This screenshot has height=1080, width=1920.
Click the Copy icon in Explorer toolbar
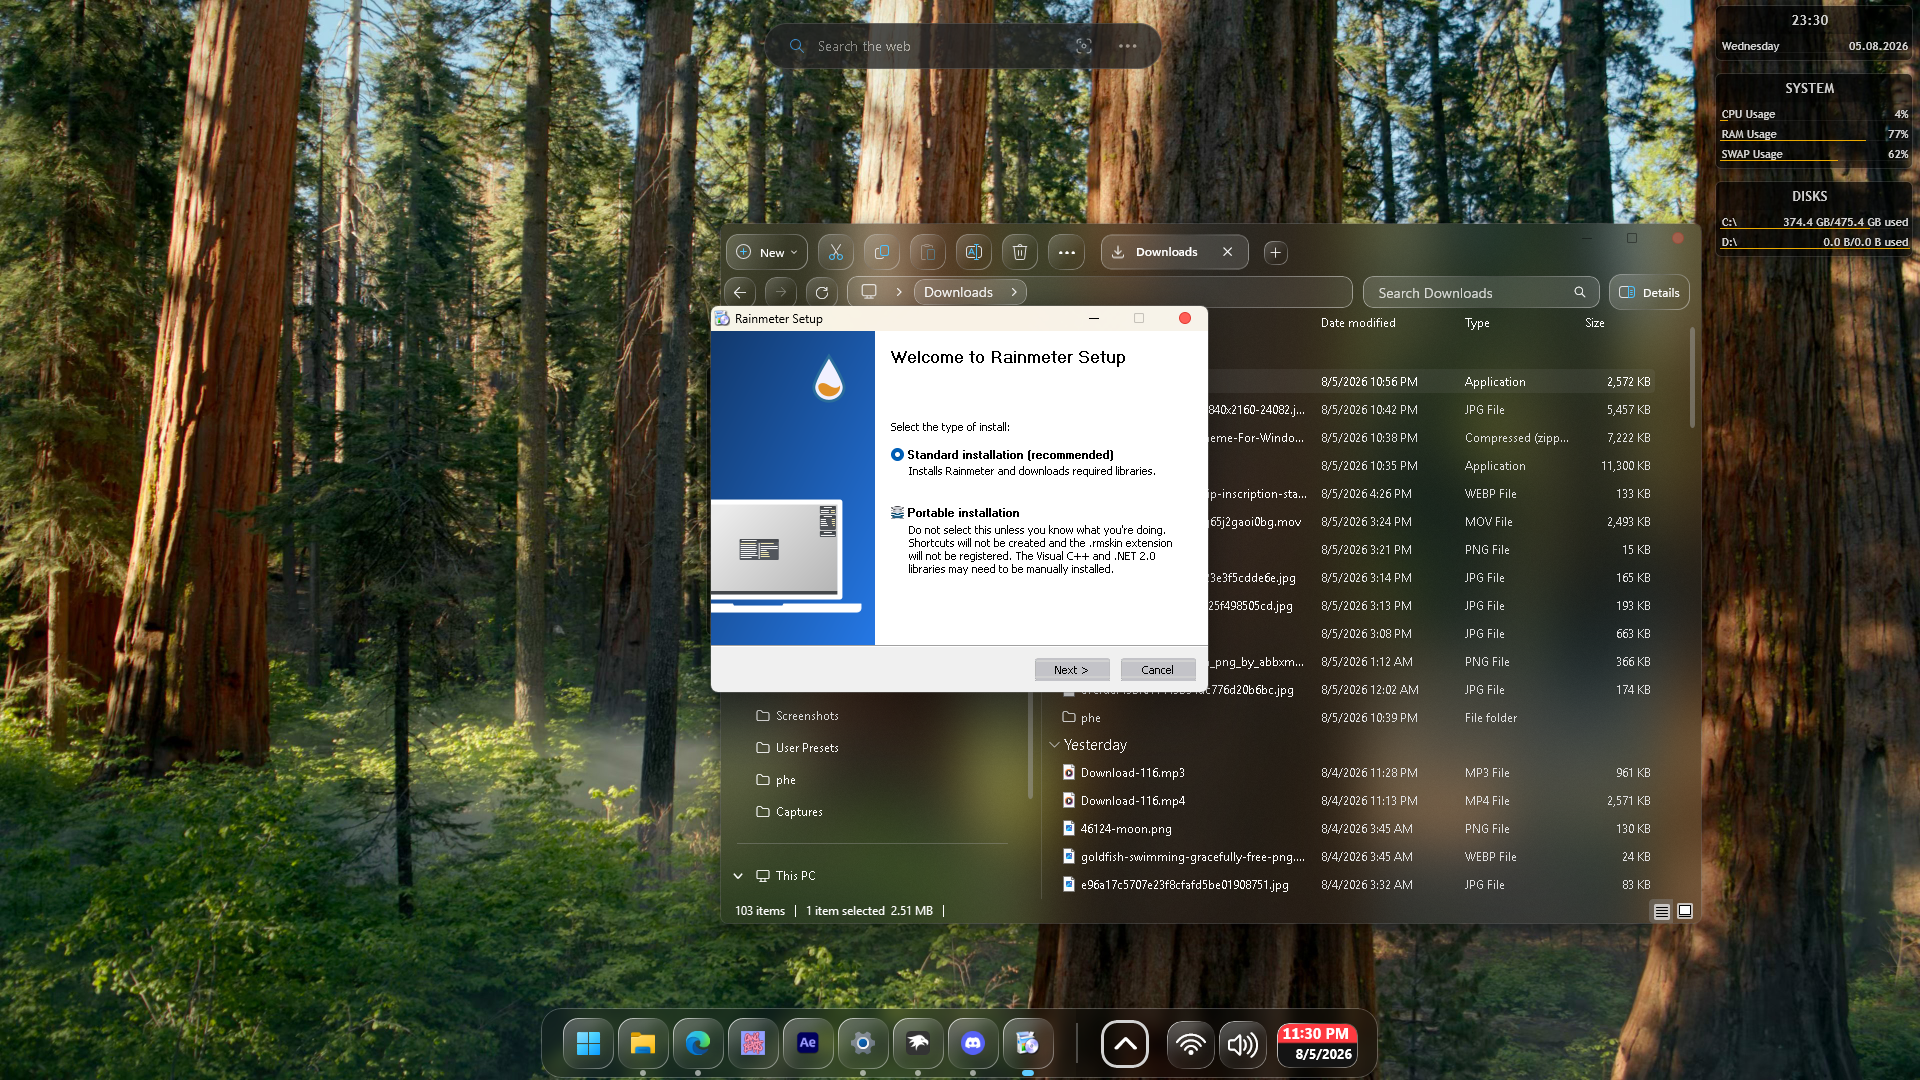coord(882,252)
